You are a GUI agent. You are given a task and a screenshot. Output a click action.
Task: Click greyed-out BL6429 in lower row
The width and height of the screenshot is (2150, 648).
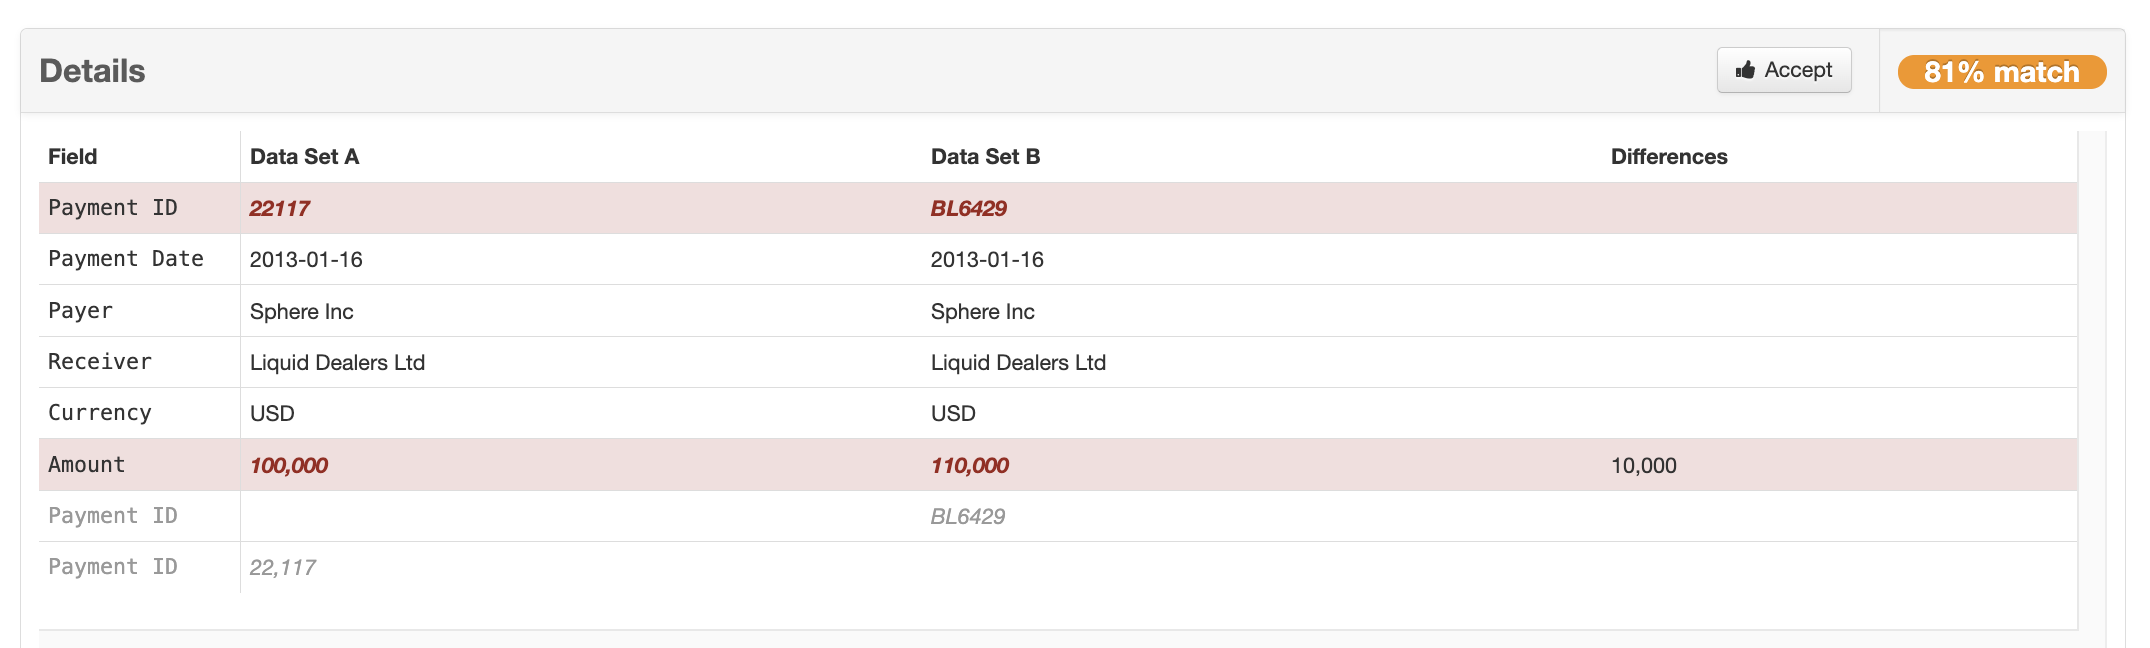pos(967,516)
